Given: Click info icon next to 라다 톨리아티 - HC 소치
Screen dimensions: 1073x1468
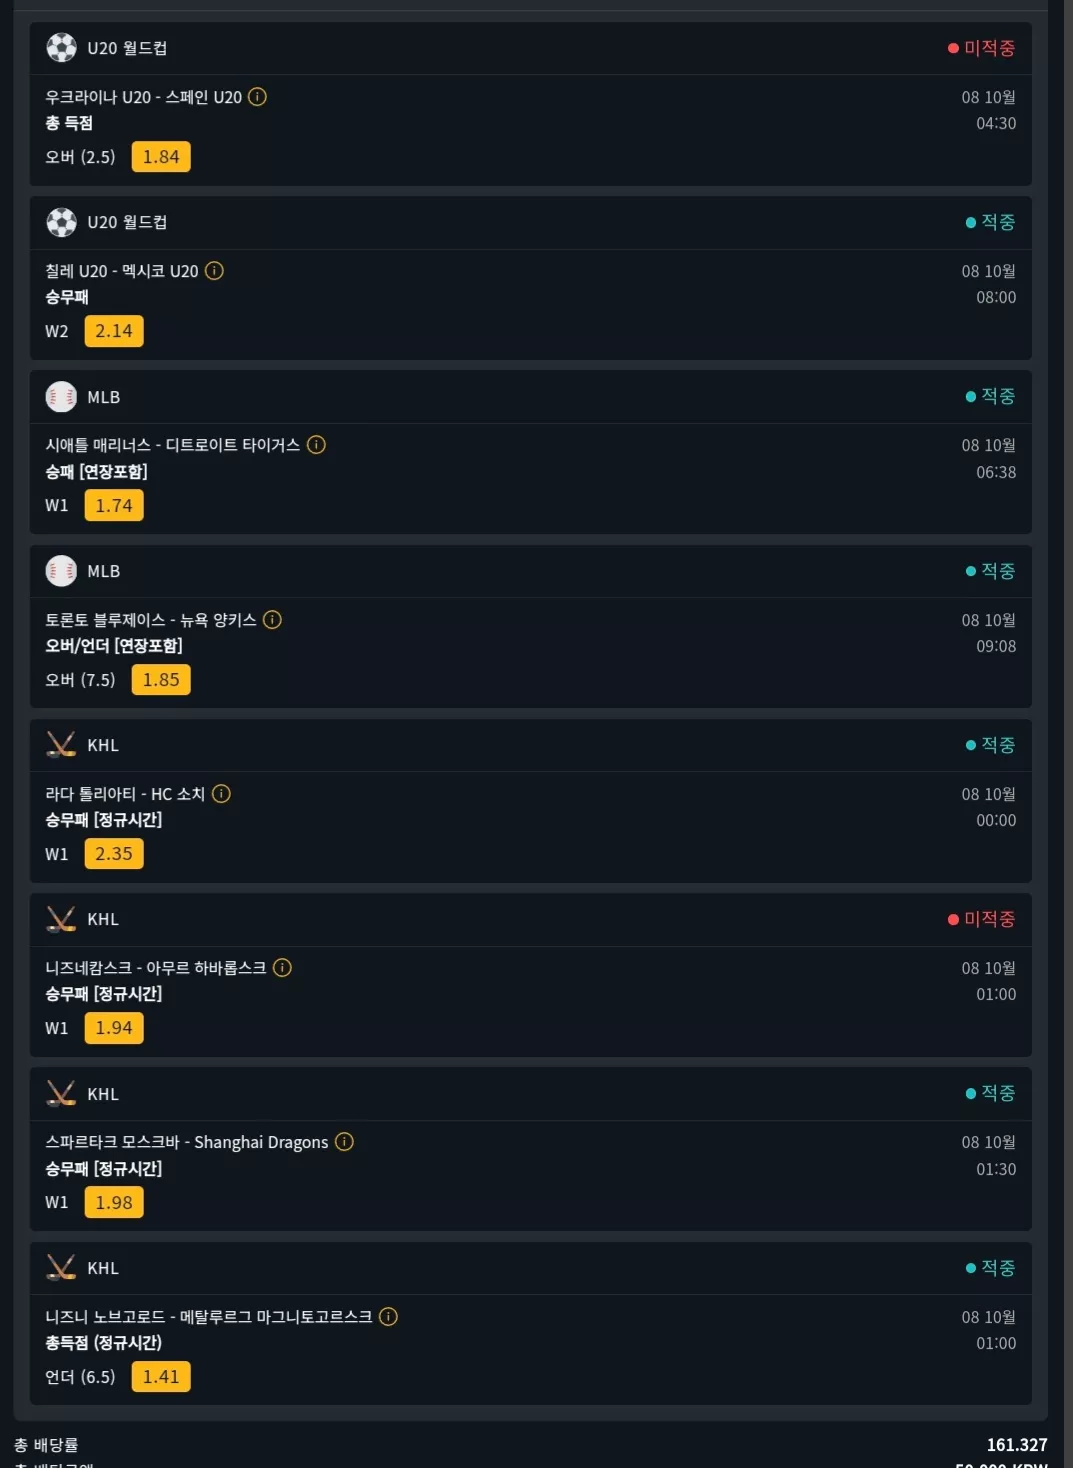Looking at the screenshot, I should [x=221, y=794].
